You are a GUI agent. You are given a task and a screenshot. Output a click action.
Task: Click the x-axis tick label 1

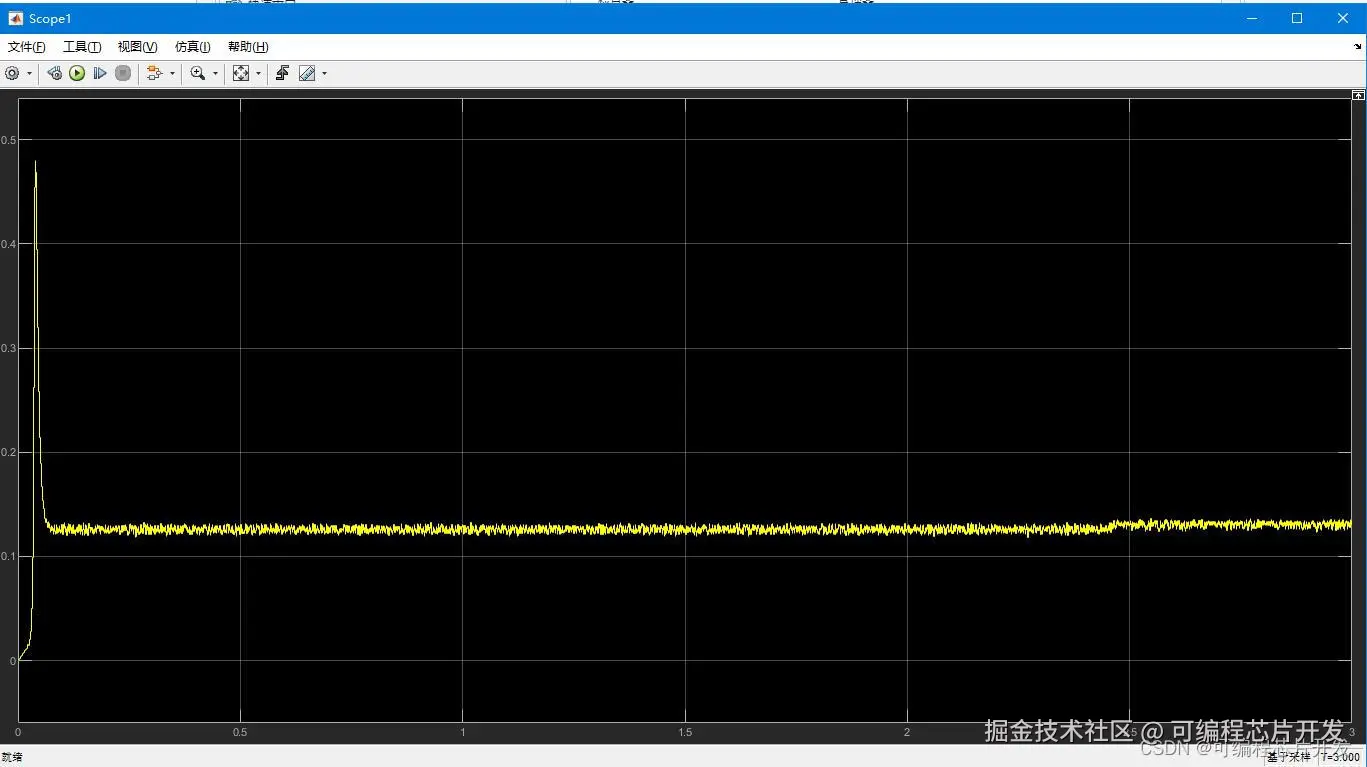coord(463,732)
